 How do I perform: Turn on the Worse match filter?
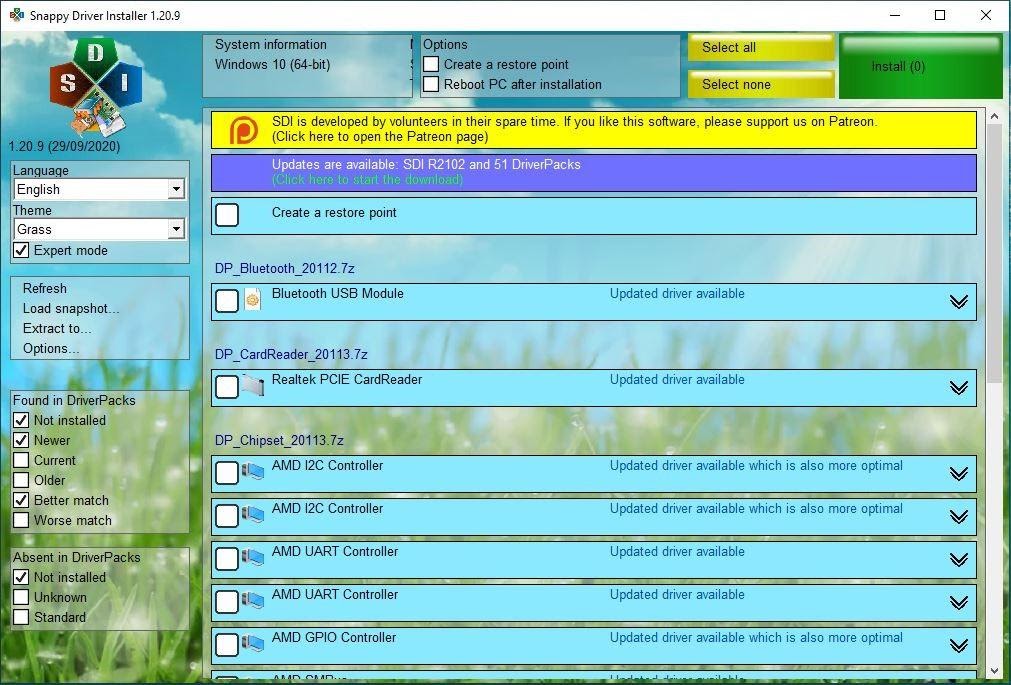(21, 520)
